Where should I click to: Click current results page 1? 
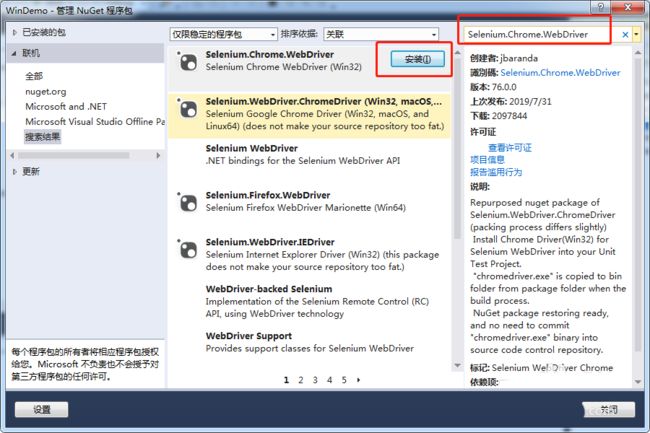tap(286, 380)
